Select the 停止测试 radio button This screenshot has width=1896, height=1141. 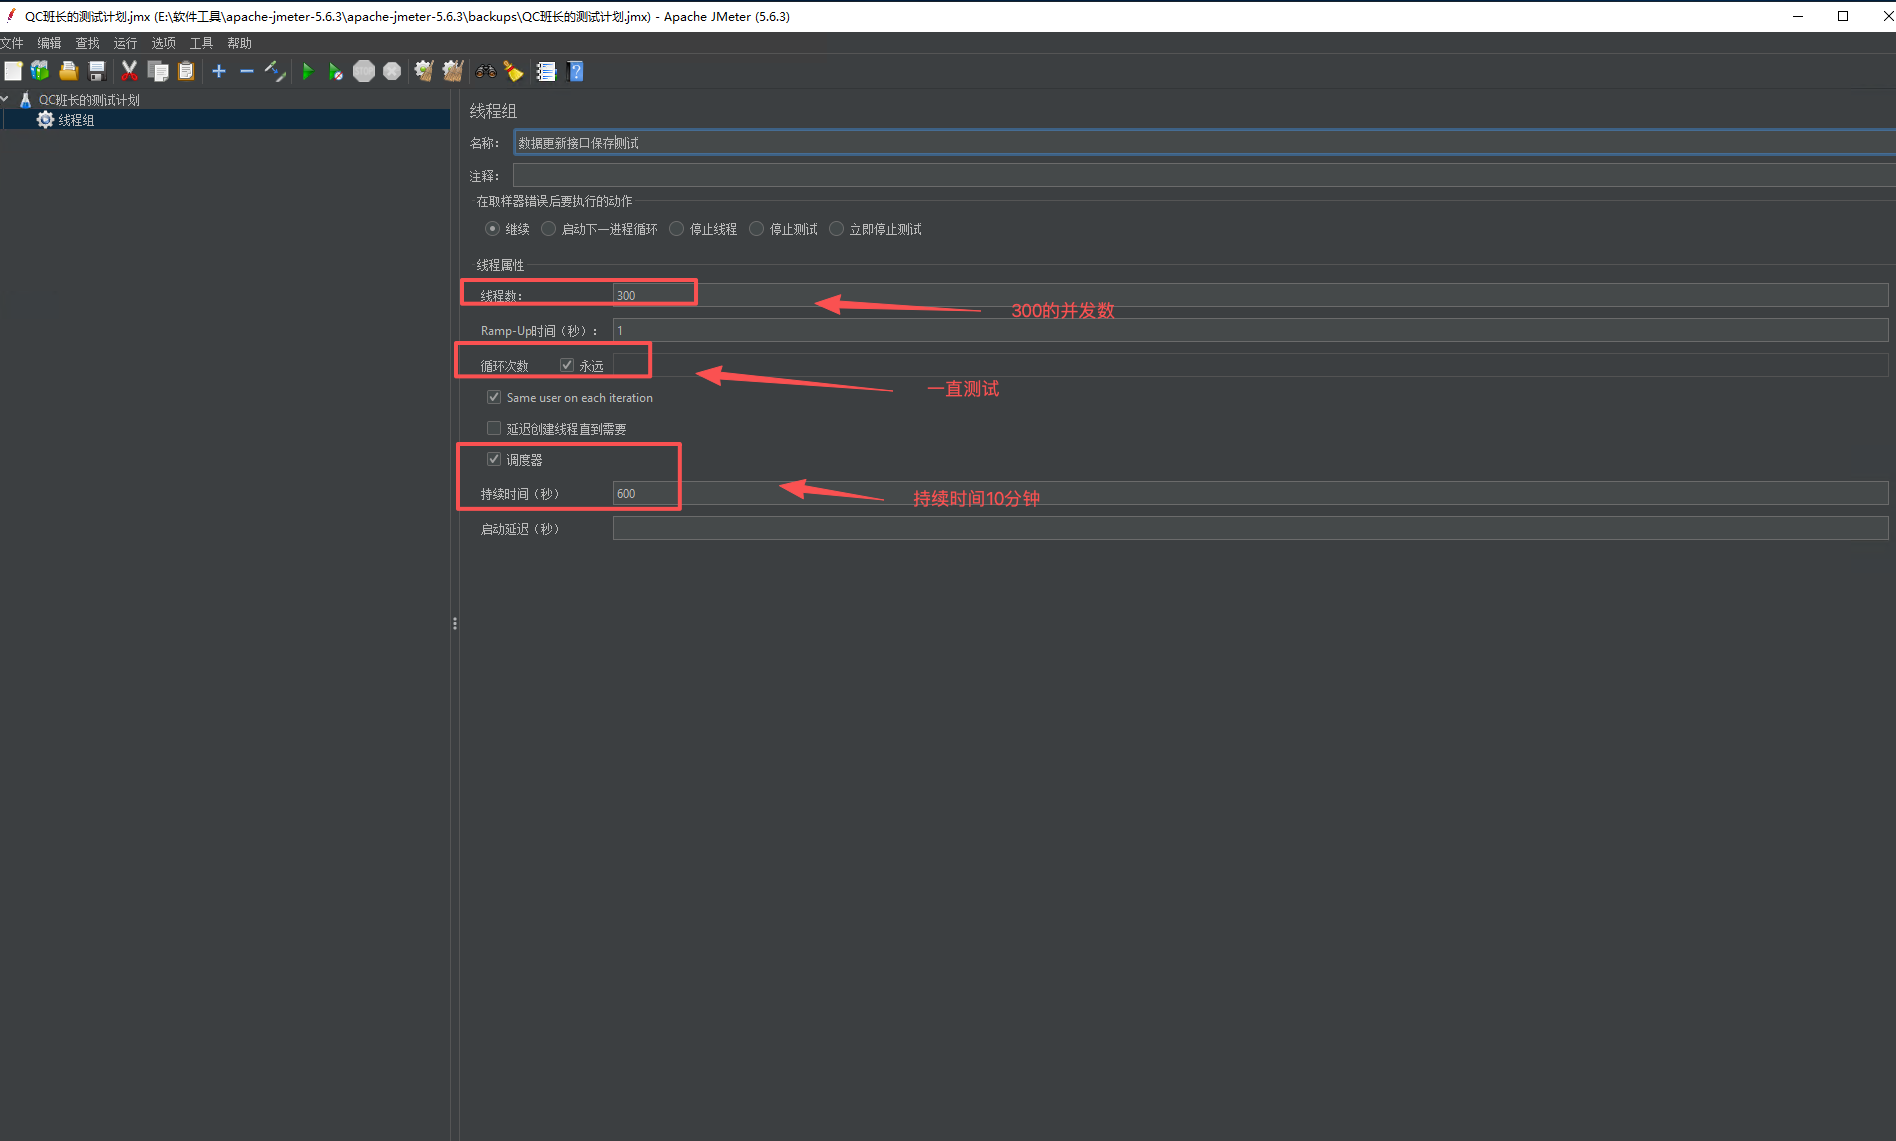pyautogui.click(x=756, y=229)
